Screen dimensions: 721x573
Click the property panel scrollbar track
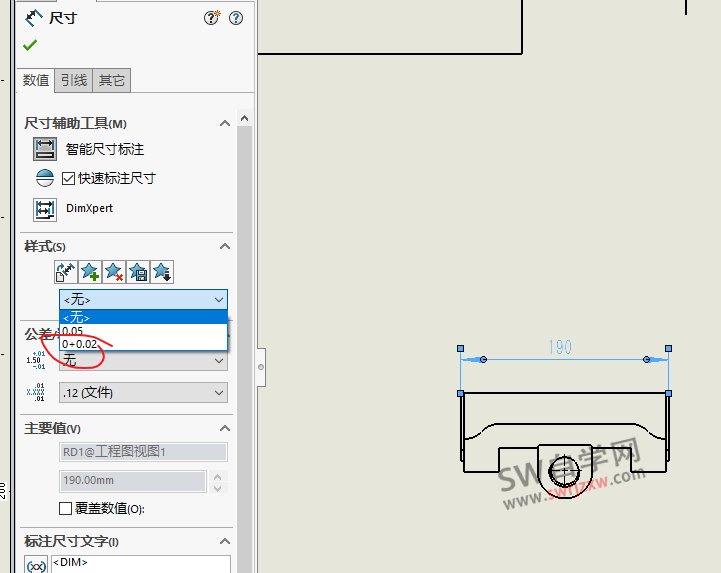[245, 350]
